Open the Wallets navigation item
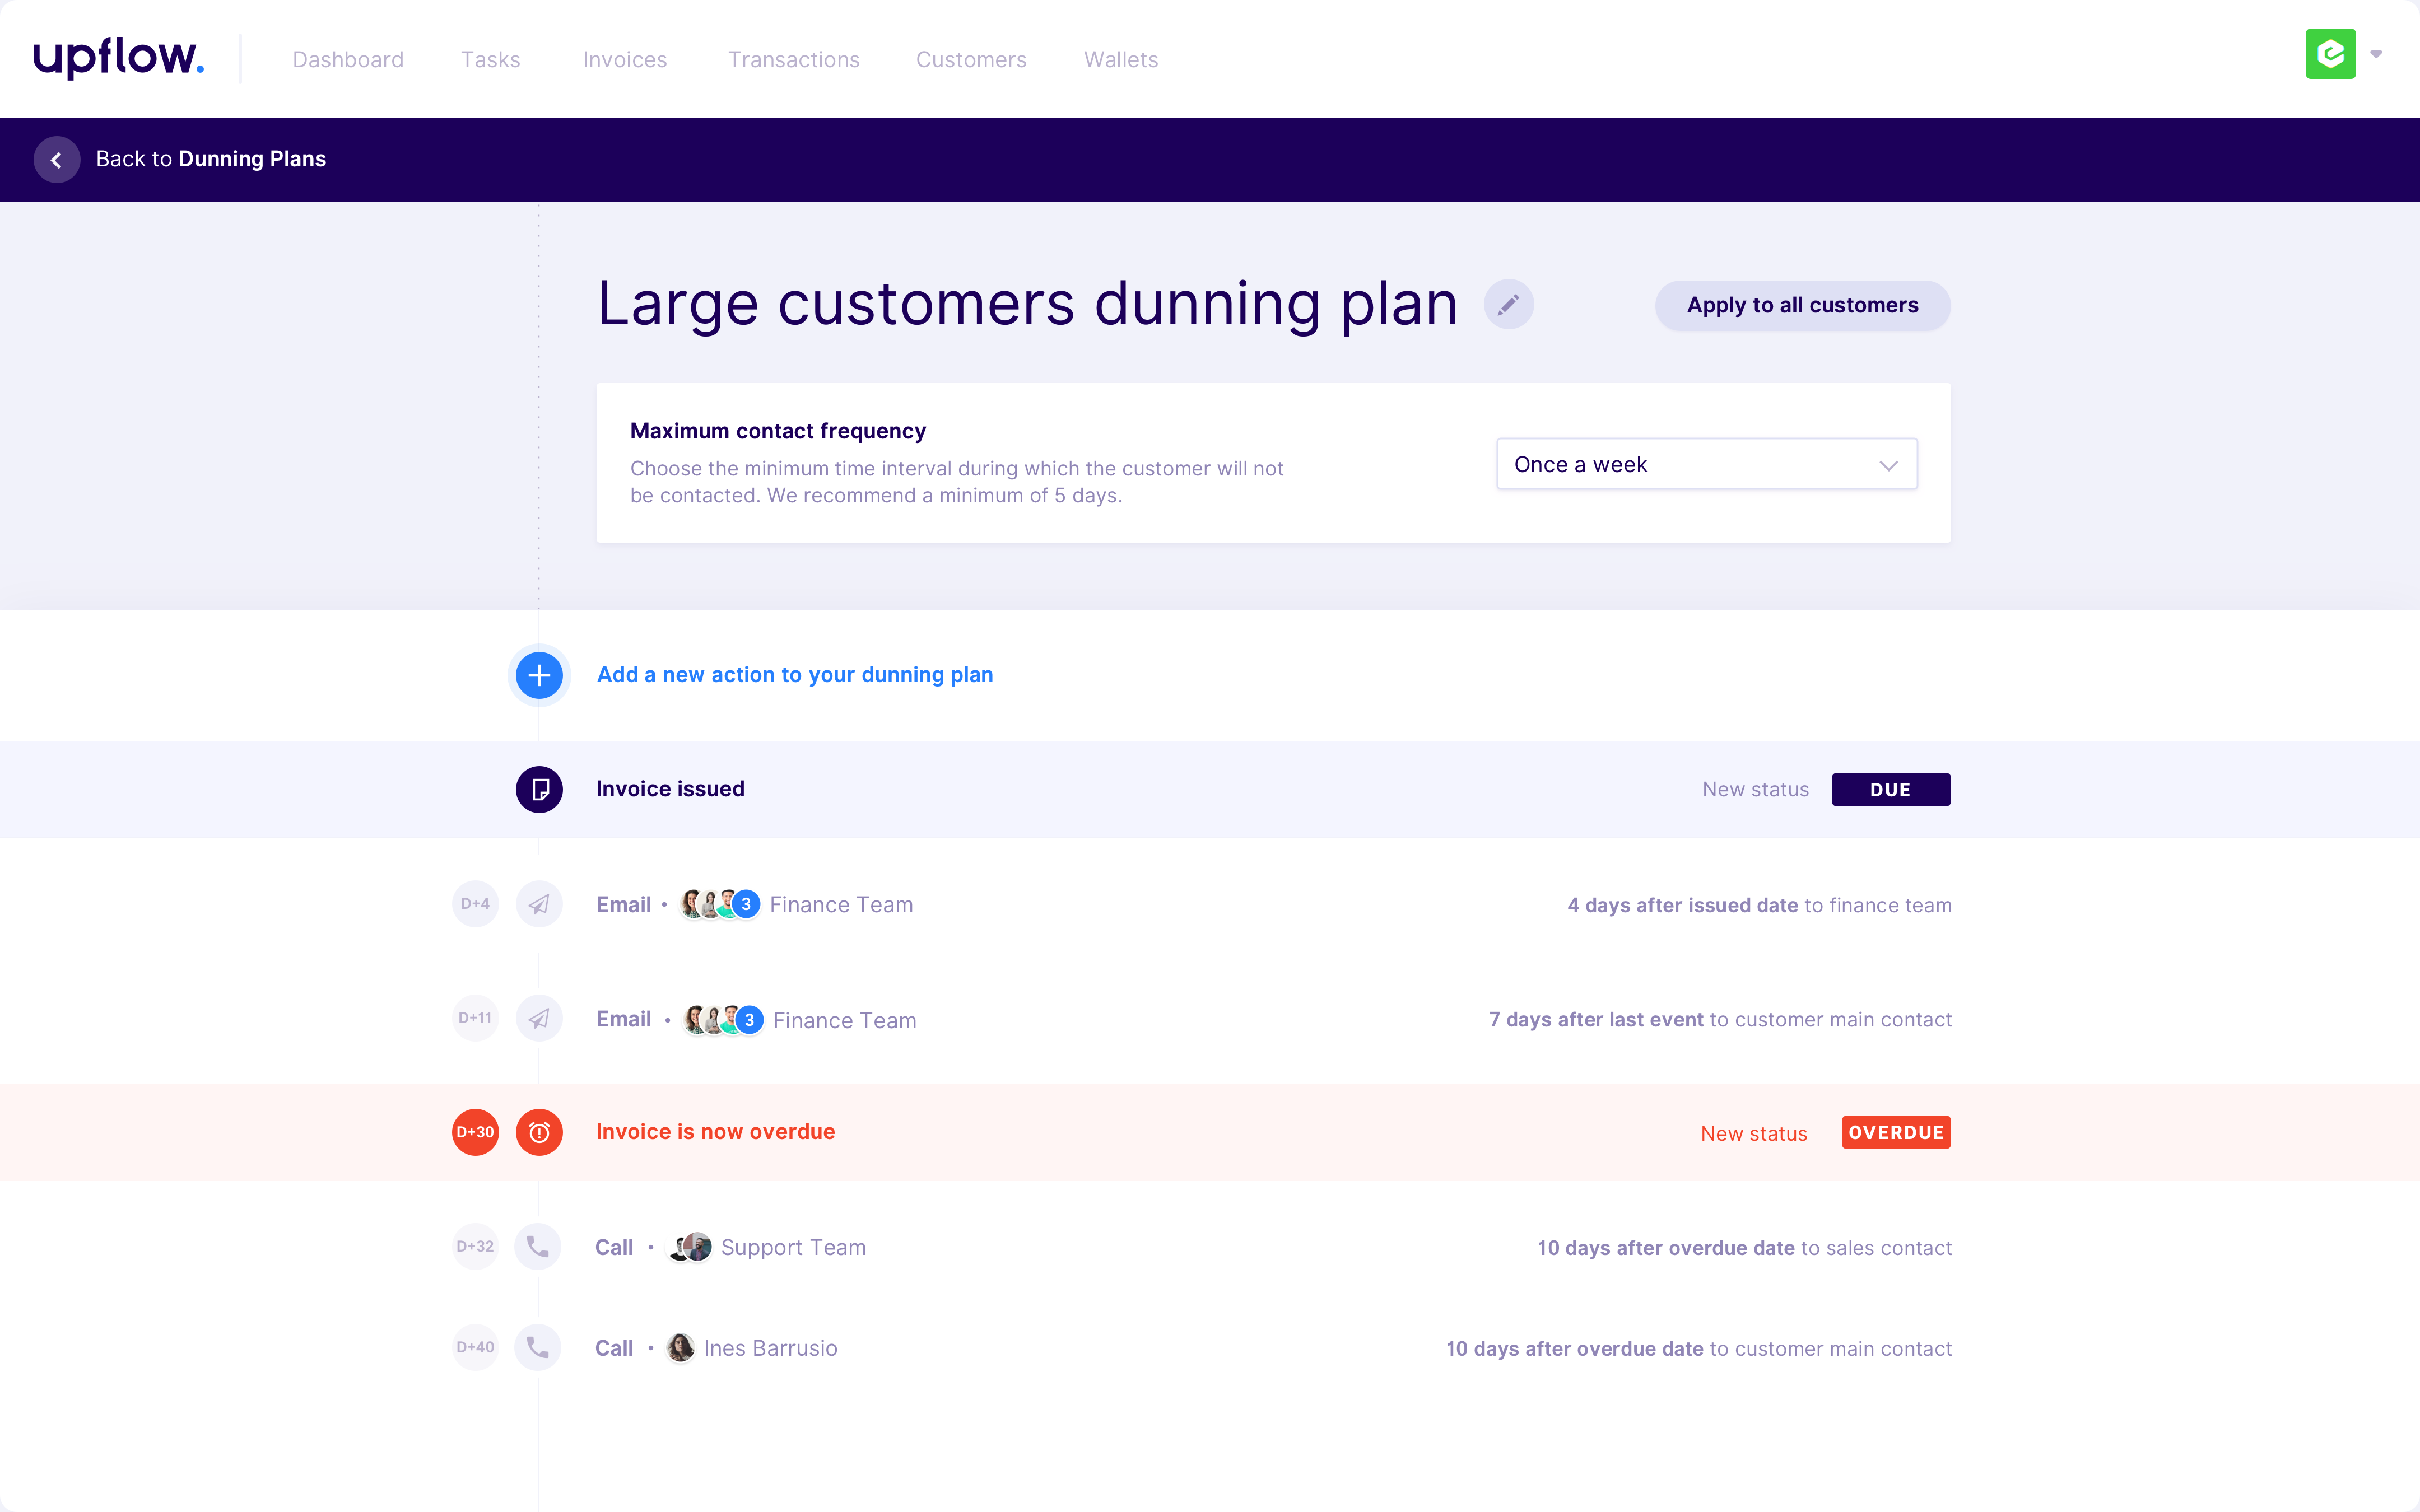 1121,60
